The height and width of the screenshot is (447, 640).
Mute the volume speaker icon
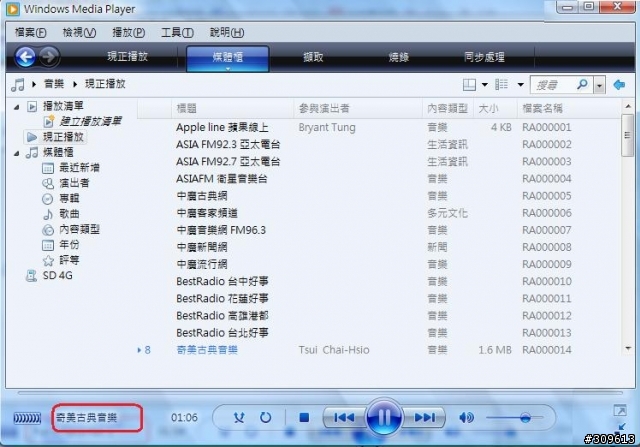pos(466,418)
